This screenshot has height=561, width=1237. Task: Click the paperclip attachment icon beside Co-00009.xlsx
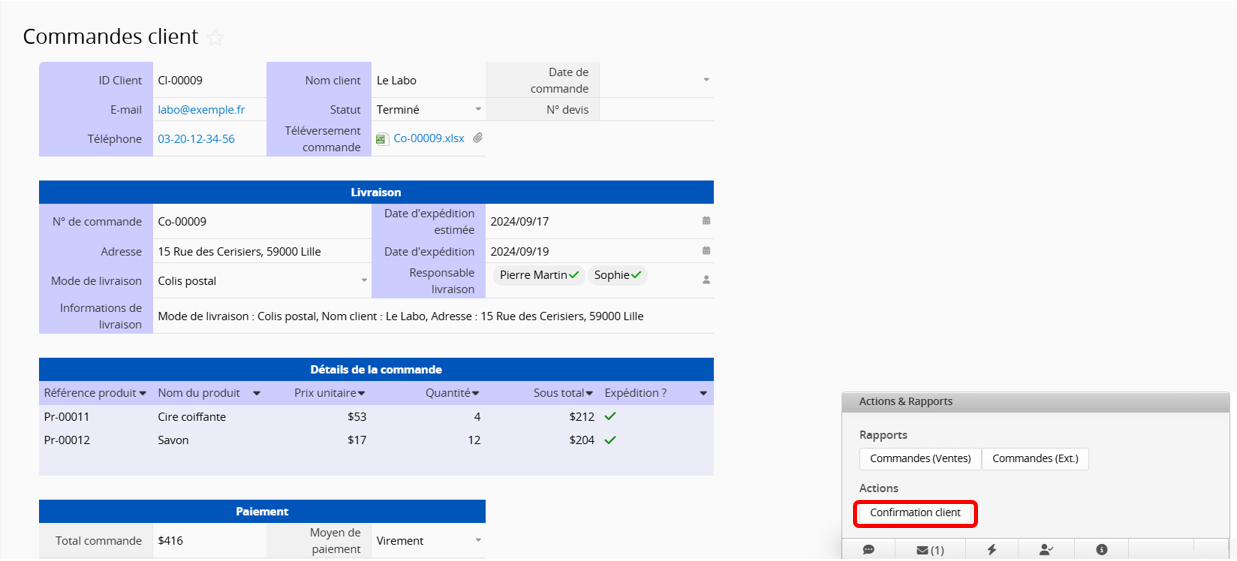[478, 138]
